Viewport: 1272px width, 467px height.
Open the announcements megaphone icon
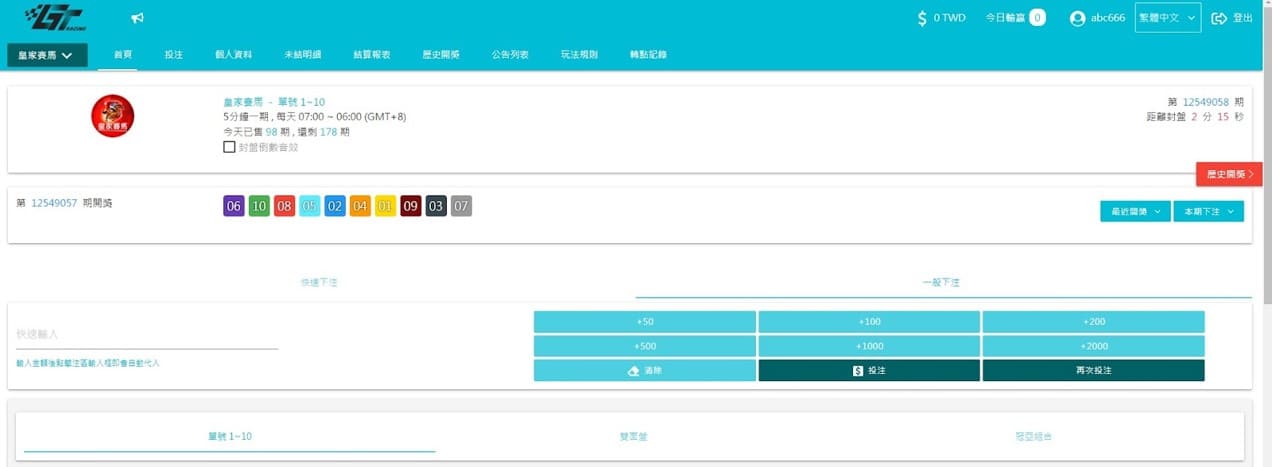[137, 18]
